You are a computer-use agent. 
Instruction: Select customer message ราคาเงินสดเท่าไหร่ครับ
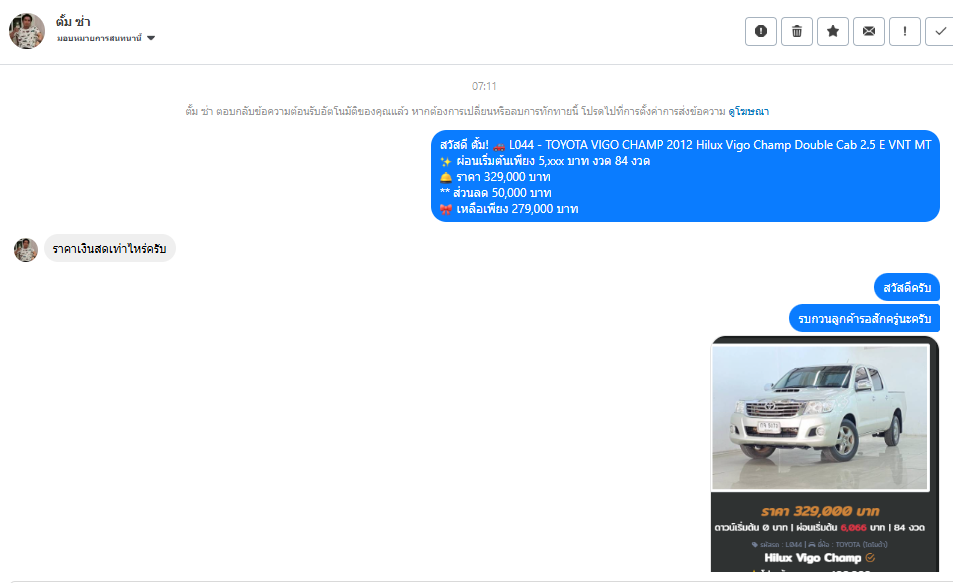coord(109,249)
